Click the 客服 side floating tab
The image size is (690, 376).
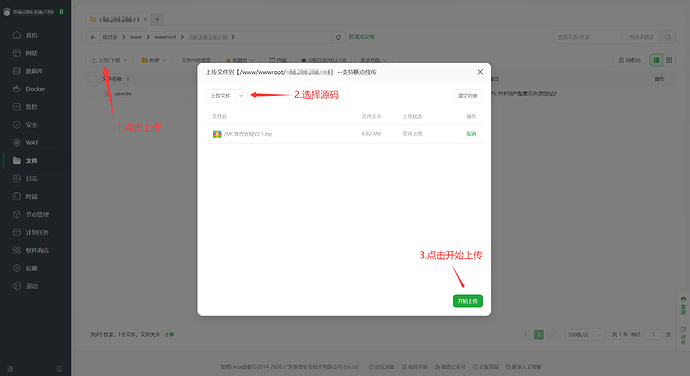coord(683,306)
